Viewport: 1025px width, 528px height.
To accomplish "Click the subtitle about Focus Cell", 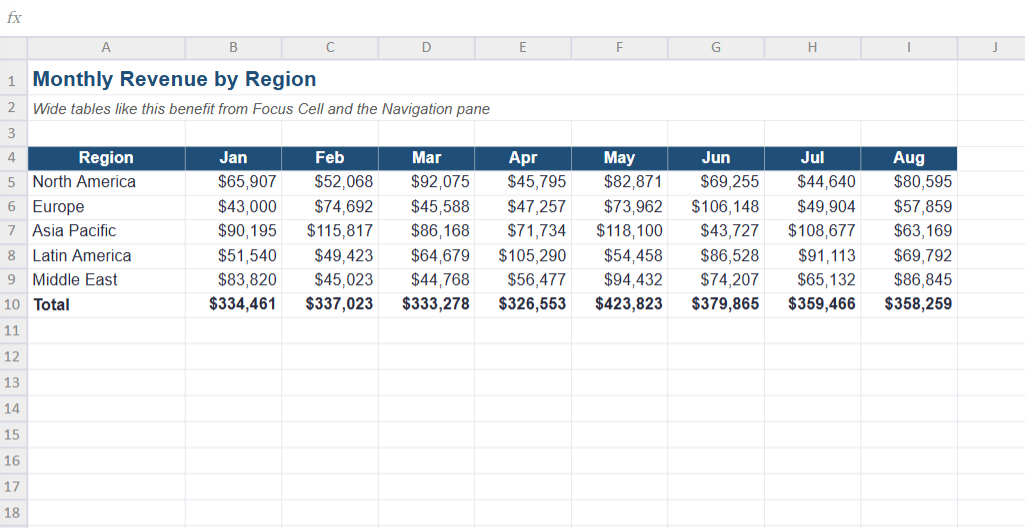I will [x=261, y=109].
